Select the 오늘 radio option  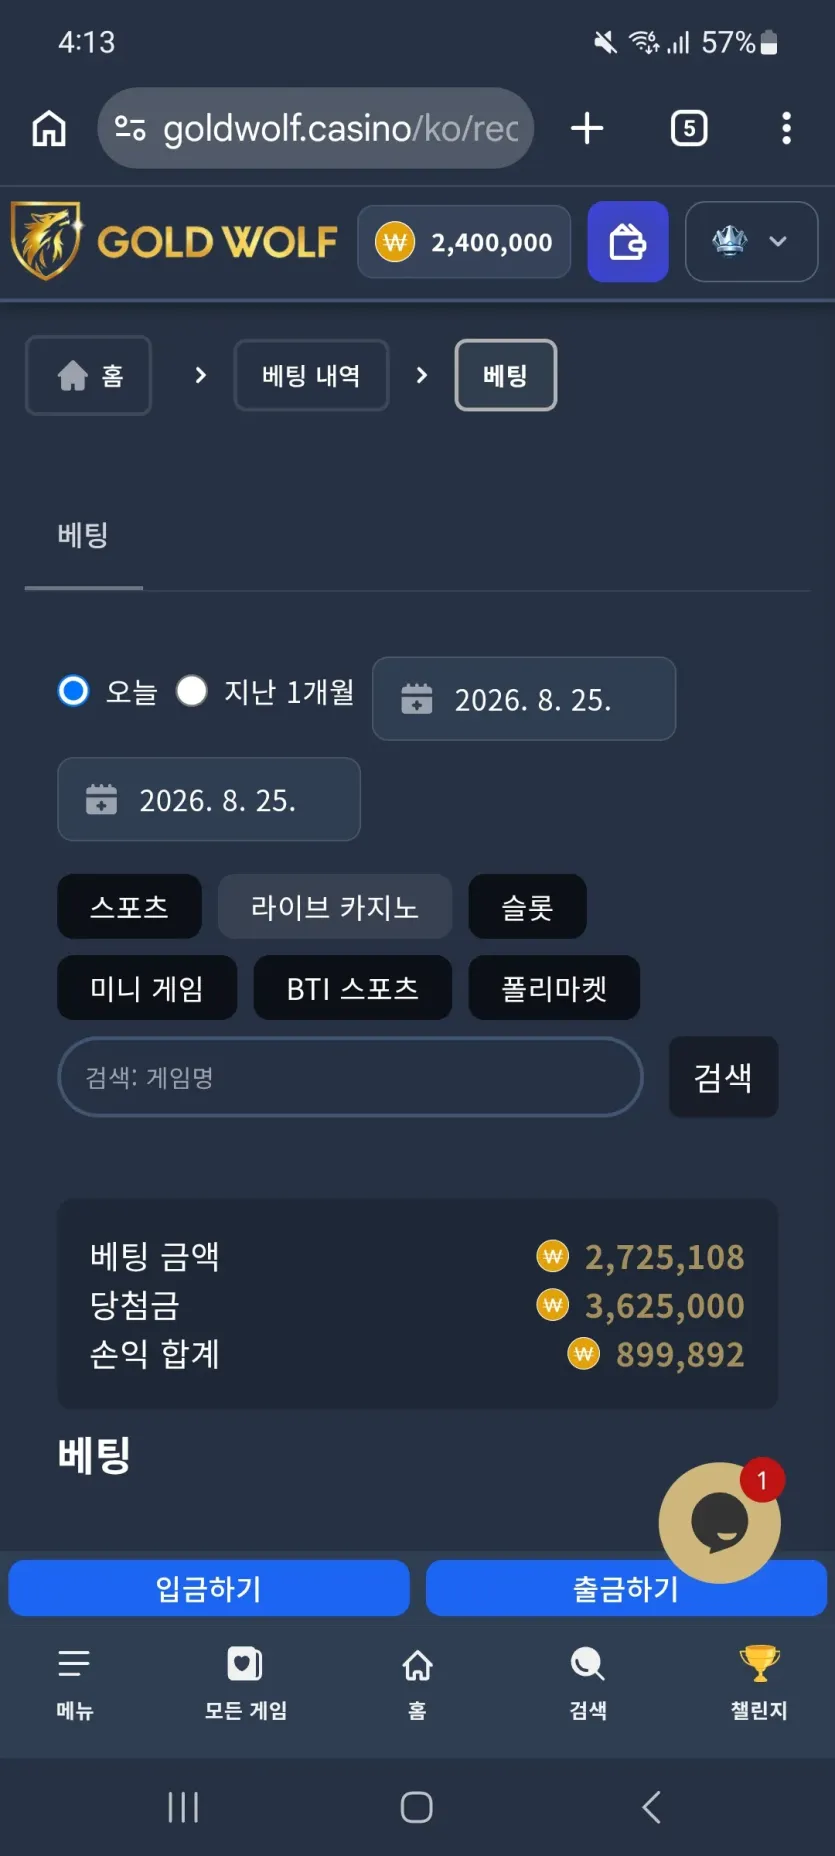pyautogui.click(x=74, y=691)
